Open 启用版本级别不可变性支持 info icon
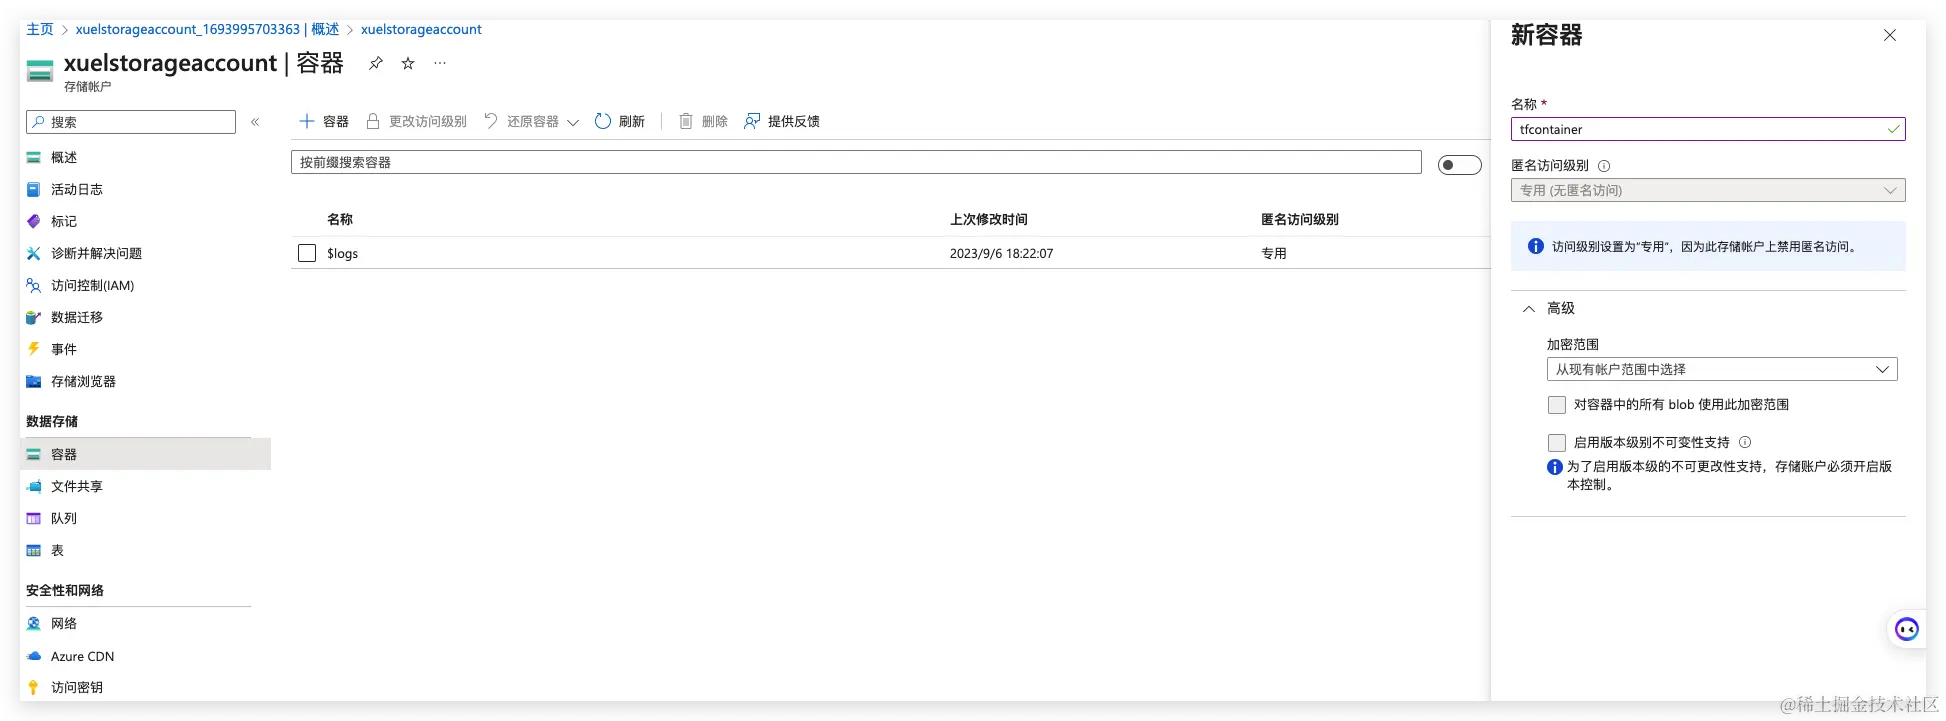This screenshot has height=721, width=1946. click(1745, 442)
